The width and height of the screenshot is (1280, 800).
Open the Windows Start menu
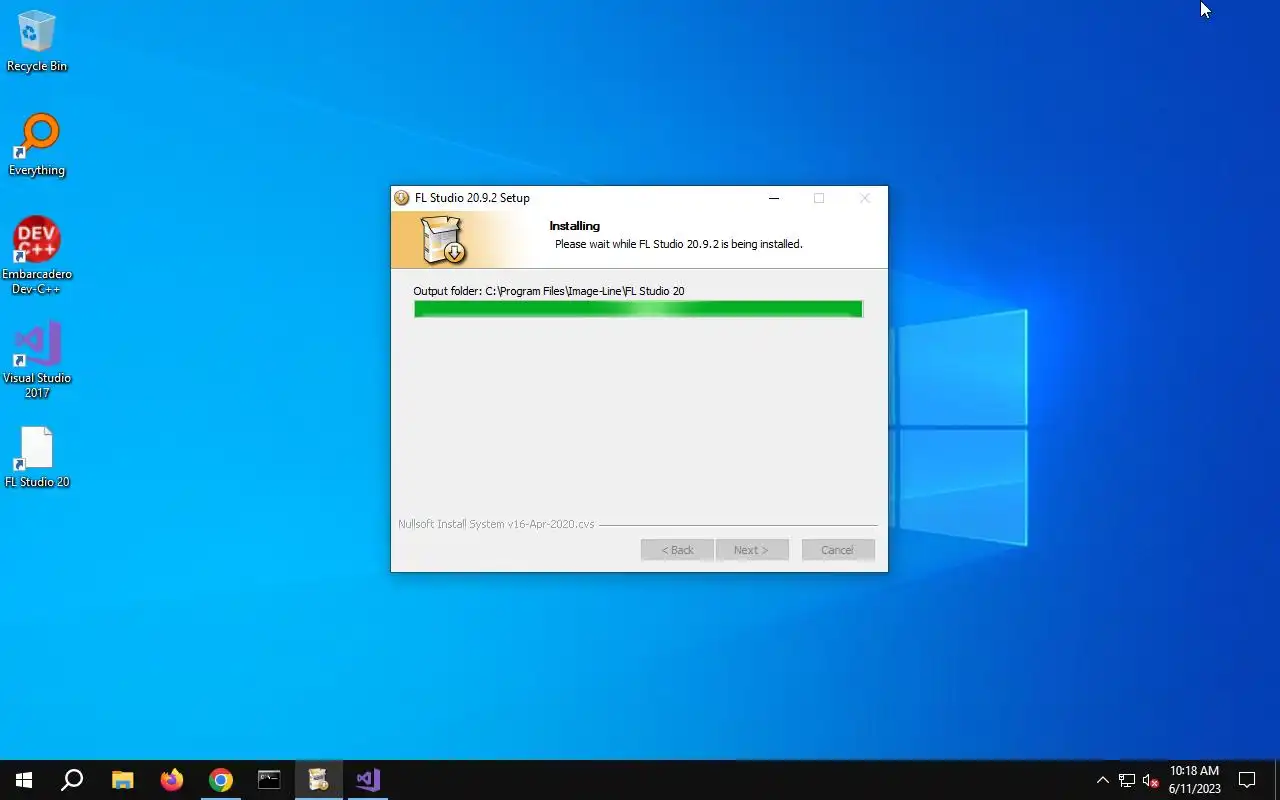coord(24,780)
